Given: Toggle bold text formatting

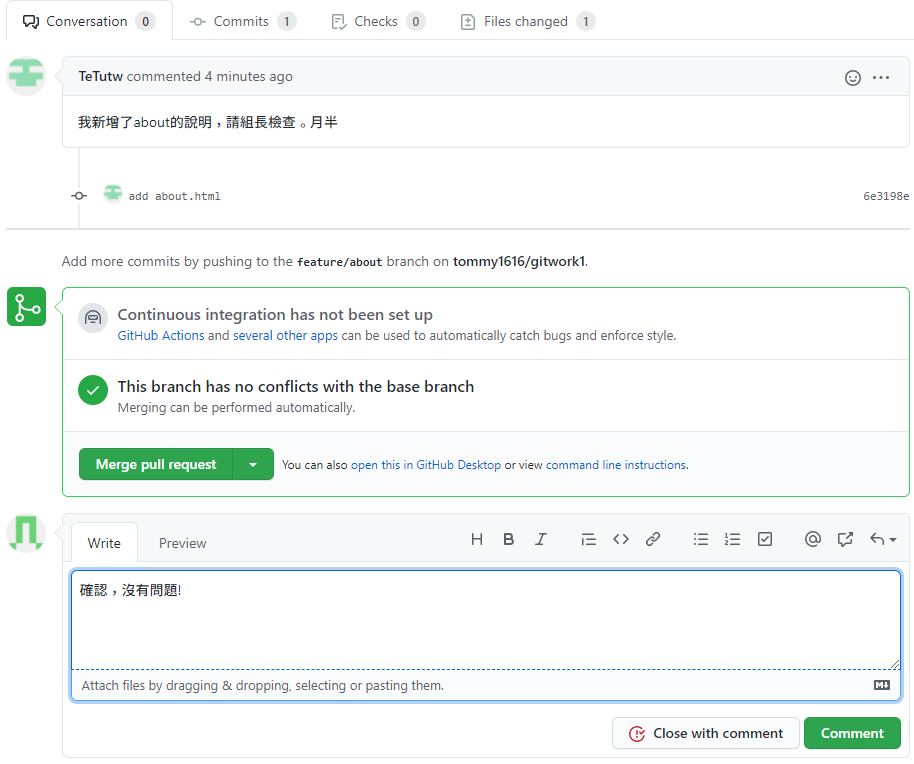Looking at the screenshot, I should click(508, 539).
